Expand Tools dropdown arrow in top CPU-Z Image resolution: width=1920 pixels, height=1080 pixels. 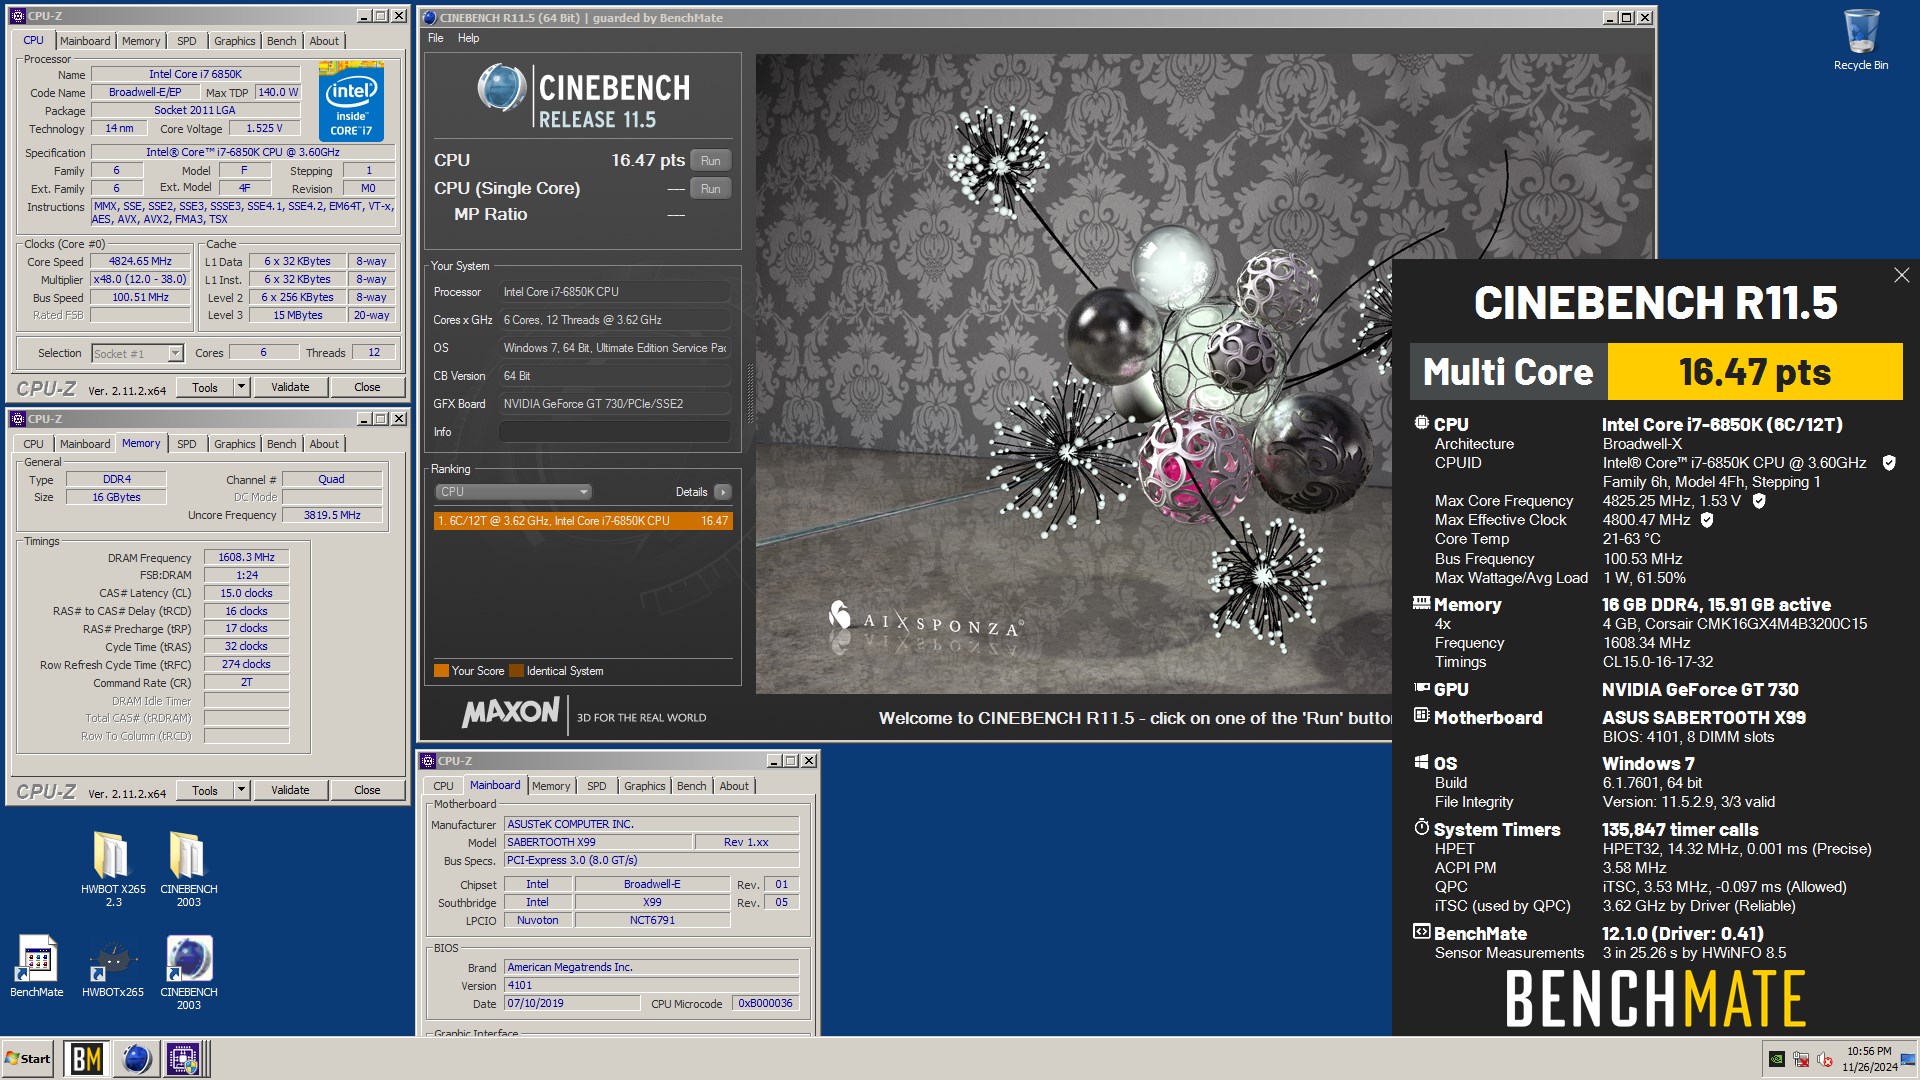(x=241, y=387)
